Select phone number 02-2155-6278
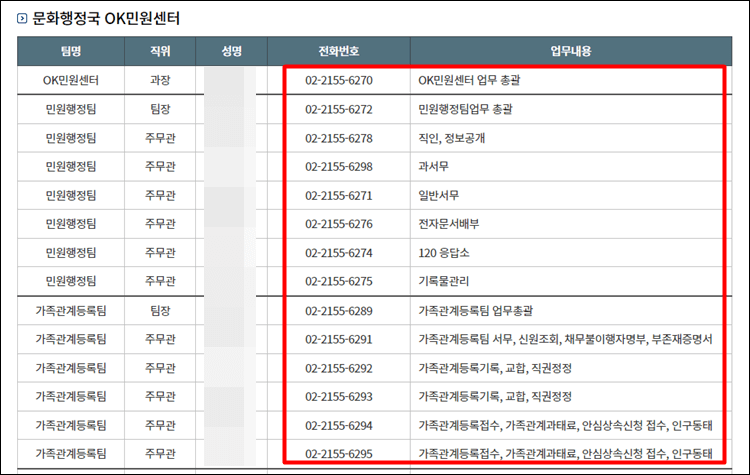The image size is (750, 475). [339, 139]
